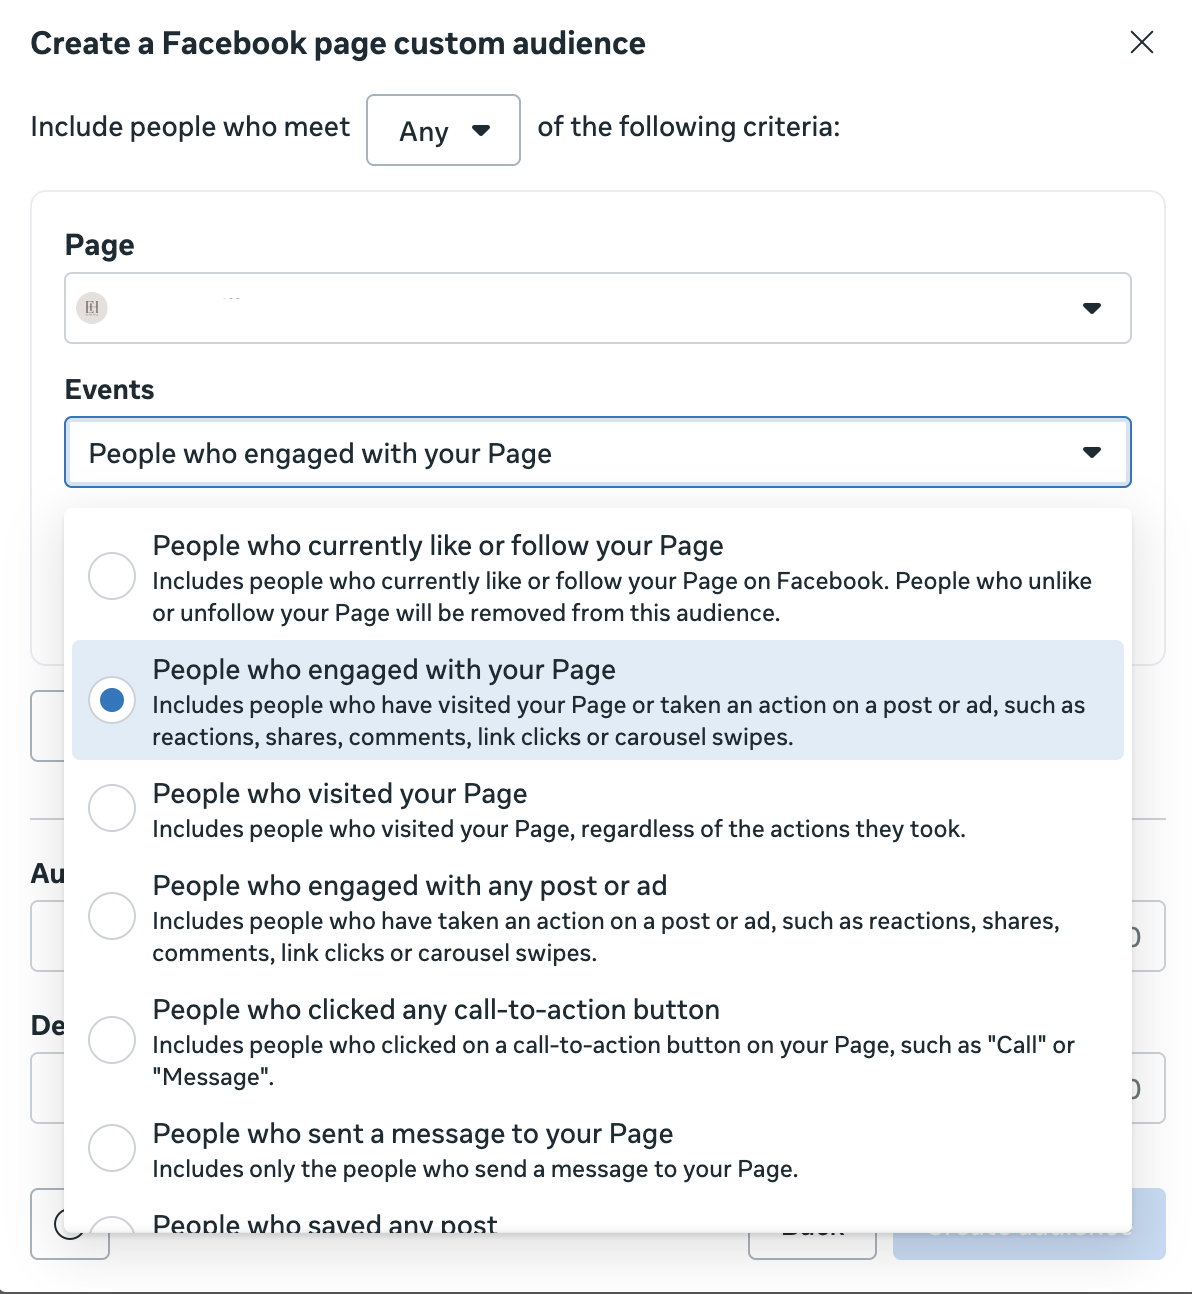Click the Events field showing selected event text
Image resolution: width=1192 pixels, height=1294 pixels.
tap(320, 453)
